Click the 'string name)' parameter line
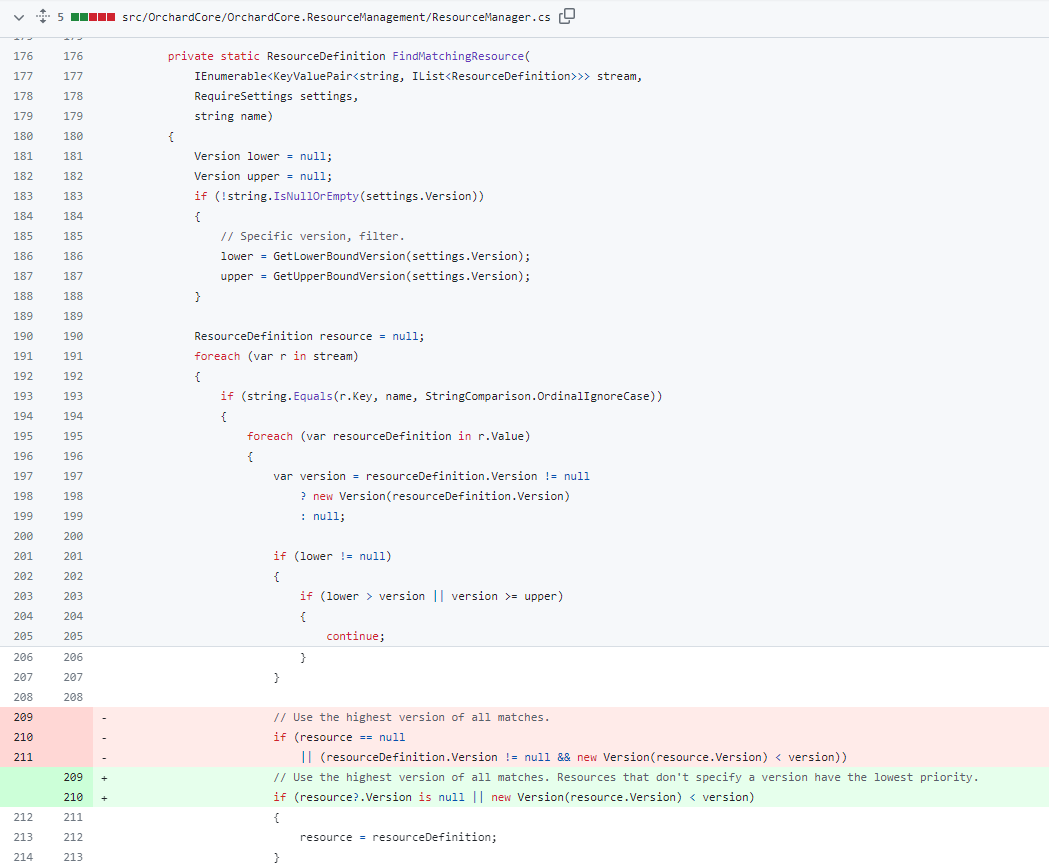Image resolution: width=1049 pixels, height=867 pixels. pyautogui.click(x=233, y=116)
